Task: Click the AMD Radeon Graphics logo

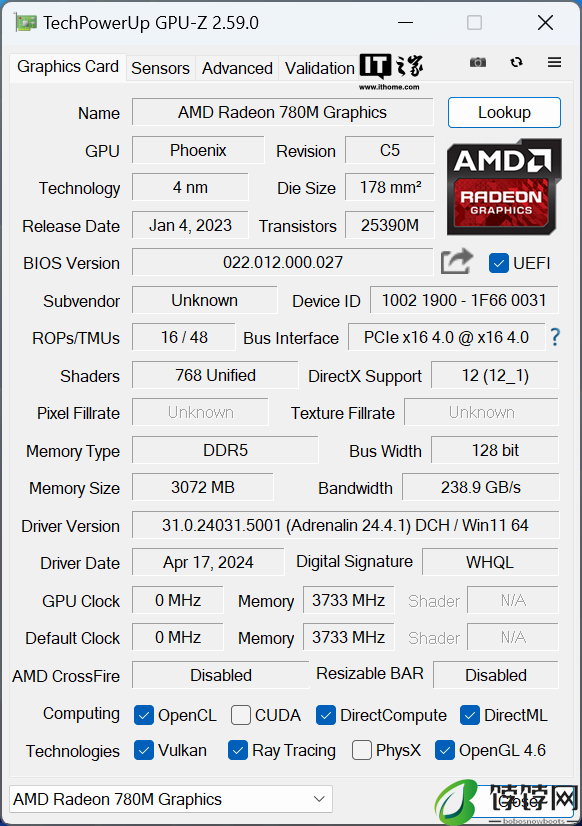Action: point(504,187)
